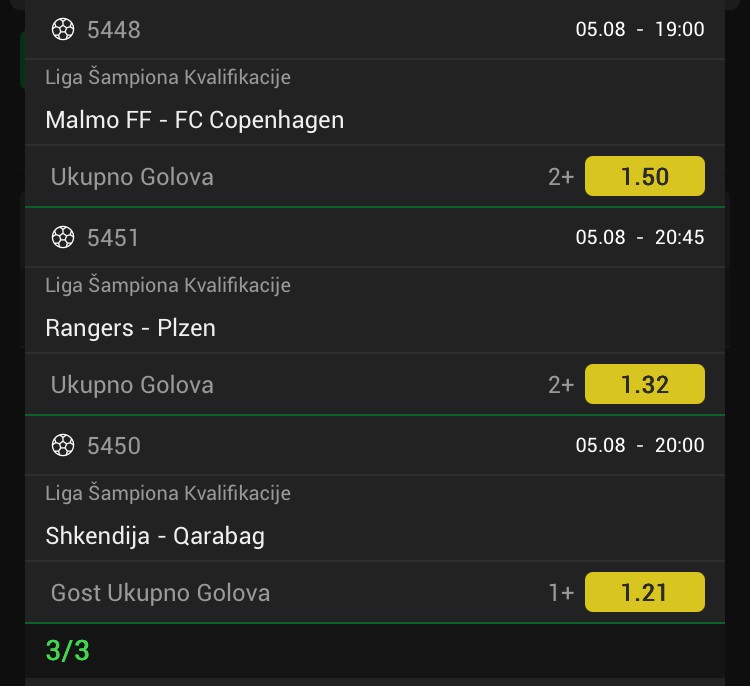The height and width of the screenshot is (686, 750).
Task: Tap the 05.08 - 20:45 kickoff time
Action: pyautogui.click(x=640, y=237)
